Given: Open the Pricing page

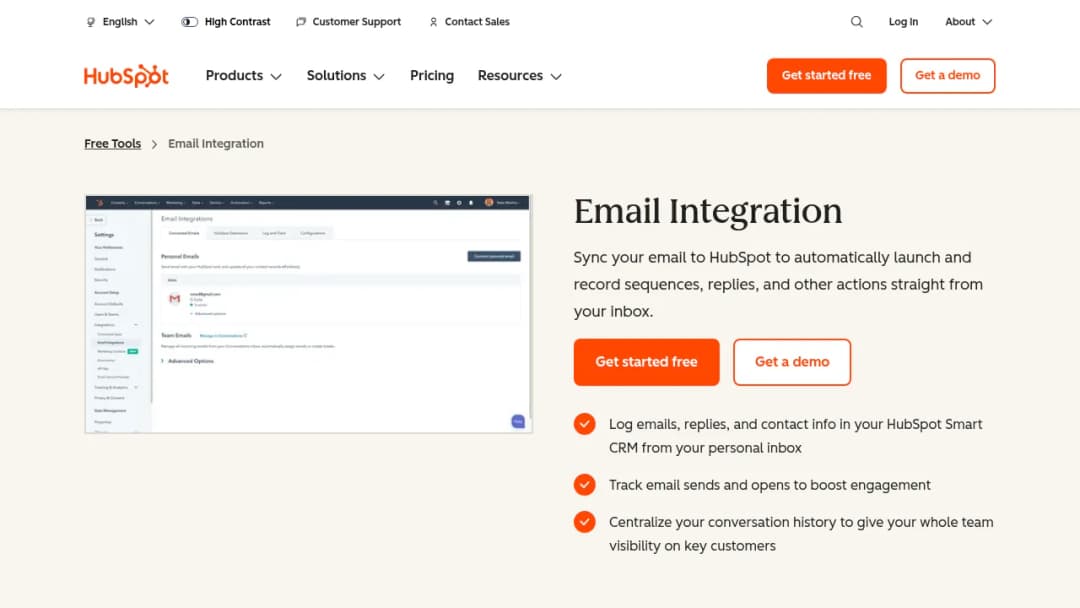Looking at the screenshot, I should click(x=432, y=76).
